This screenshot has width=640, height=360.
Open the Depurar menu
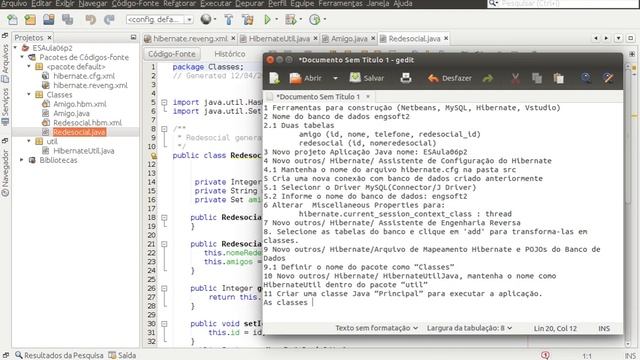click(249, 4)
